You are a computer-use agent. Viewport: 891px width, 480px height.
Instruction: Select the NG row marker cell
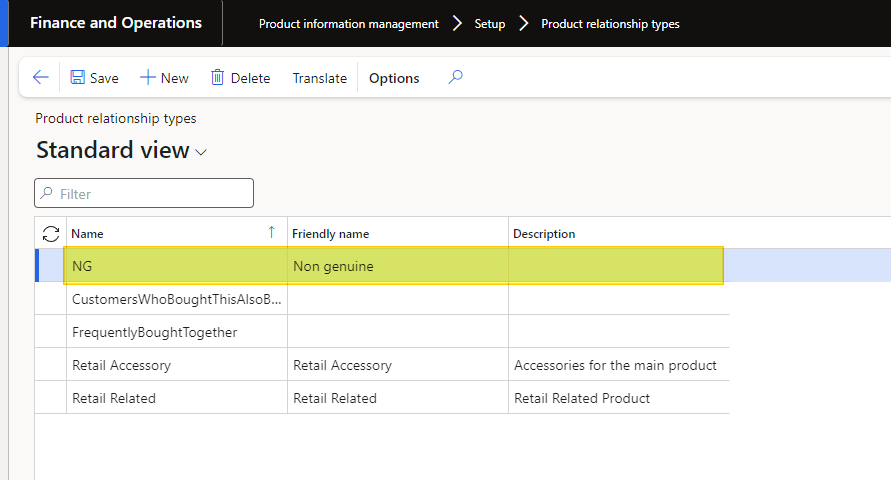[x=51, y=266]
